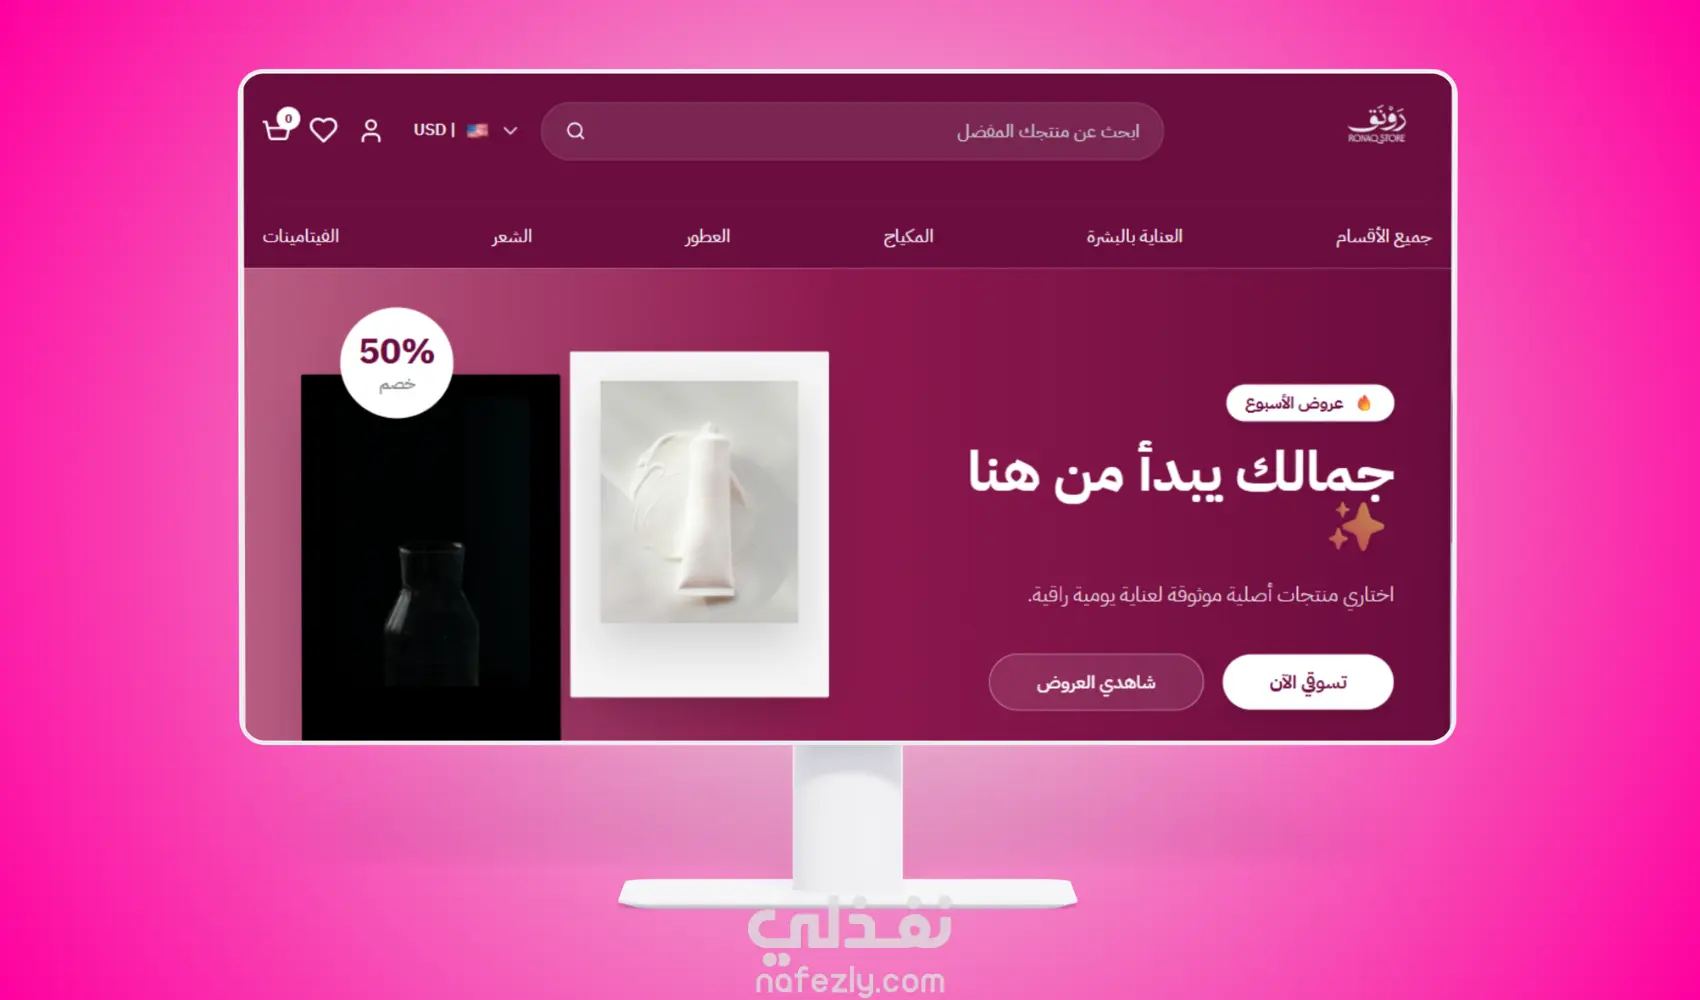Open the user account icon
The image size is (1700, 1000).
(371, 131)
